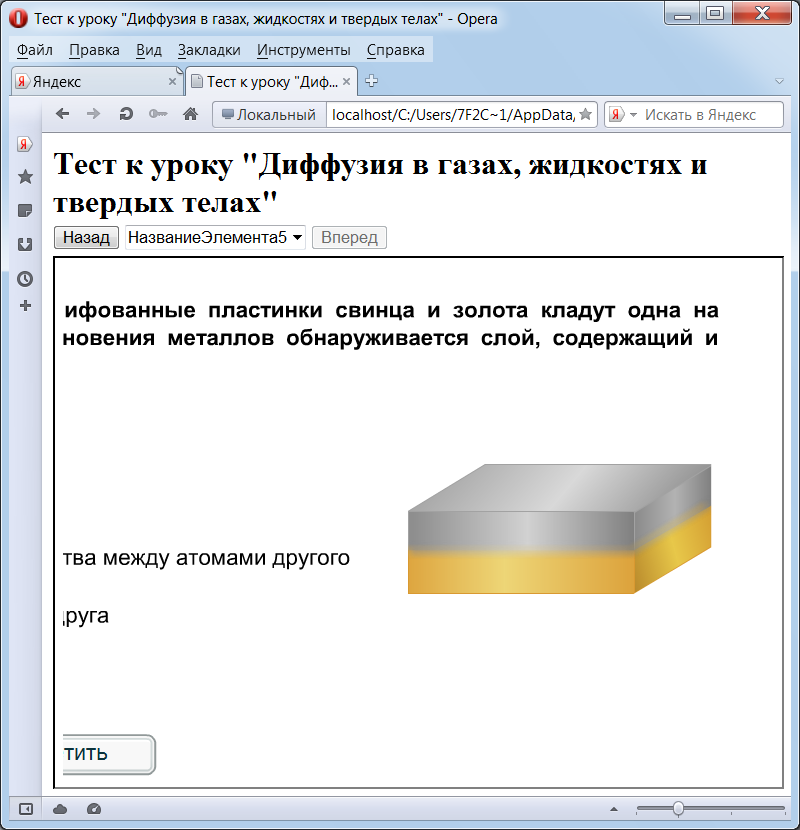
Task: Minimize the Opera window
Action: (682, 14)
